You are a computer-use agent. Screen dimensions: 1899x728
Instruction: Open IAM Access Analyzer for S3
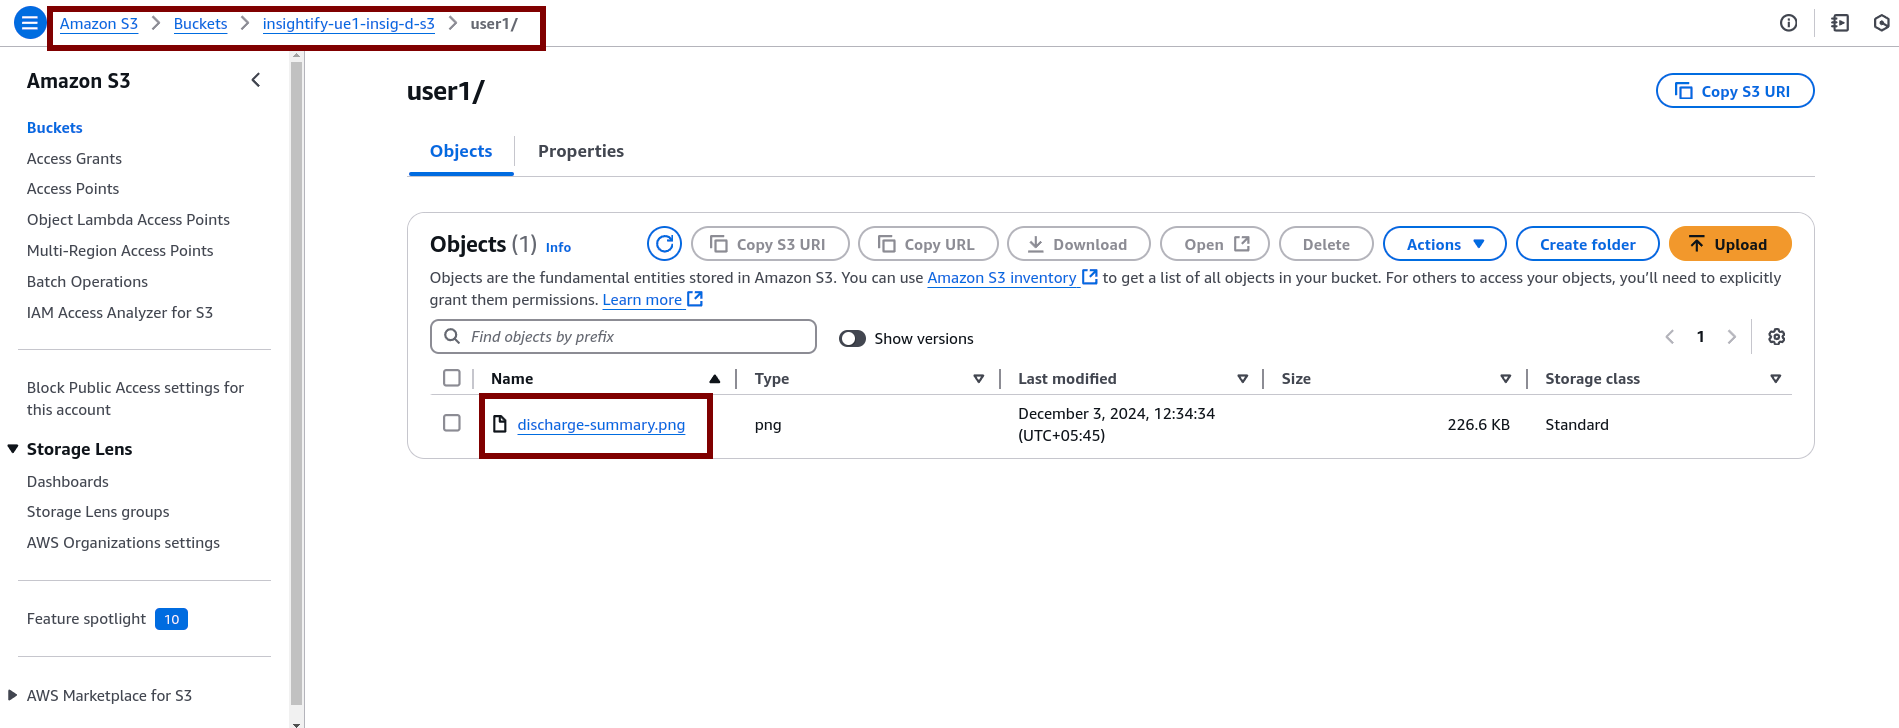pyautogui.click(x=120, y=312)
